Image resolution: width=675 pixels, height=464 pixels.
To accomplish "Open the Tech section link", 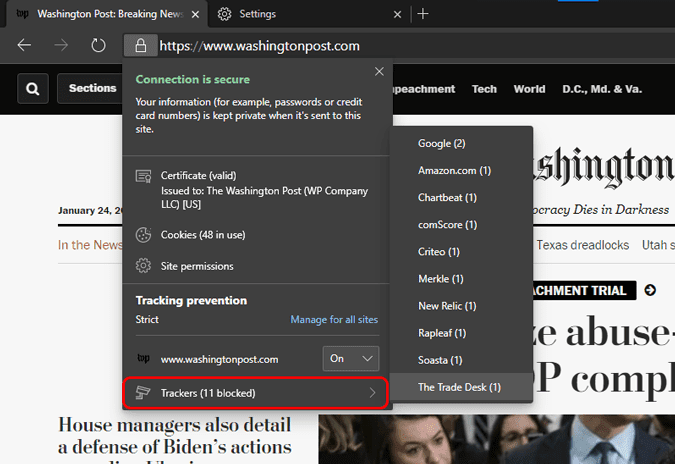I will 484,89.
